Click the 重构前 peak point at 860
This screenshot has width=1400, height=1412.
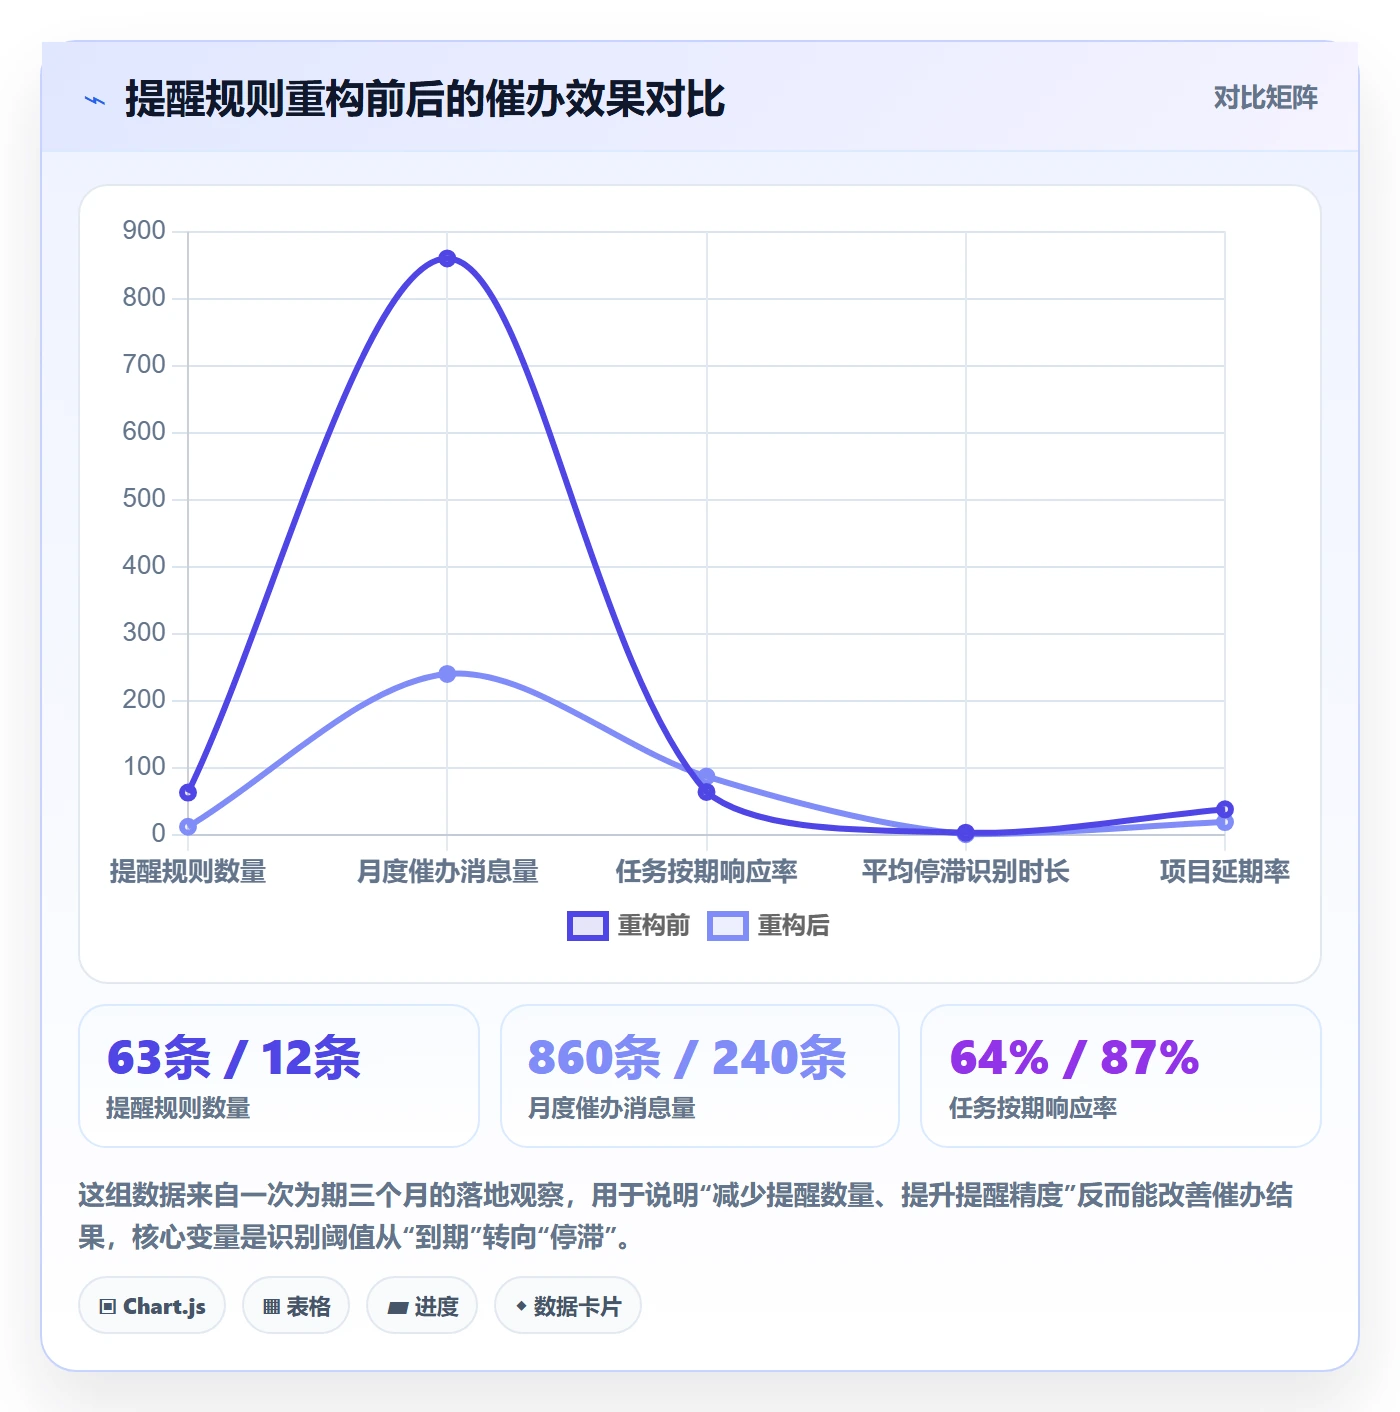pos(447,259)
